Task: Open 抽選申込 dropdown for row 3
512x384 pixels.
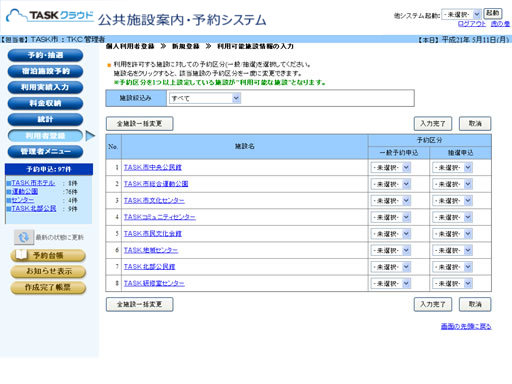Action: pyautogui.click(x=452, y=201)
